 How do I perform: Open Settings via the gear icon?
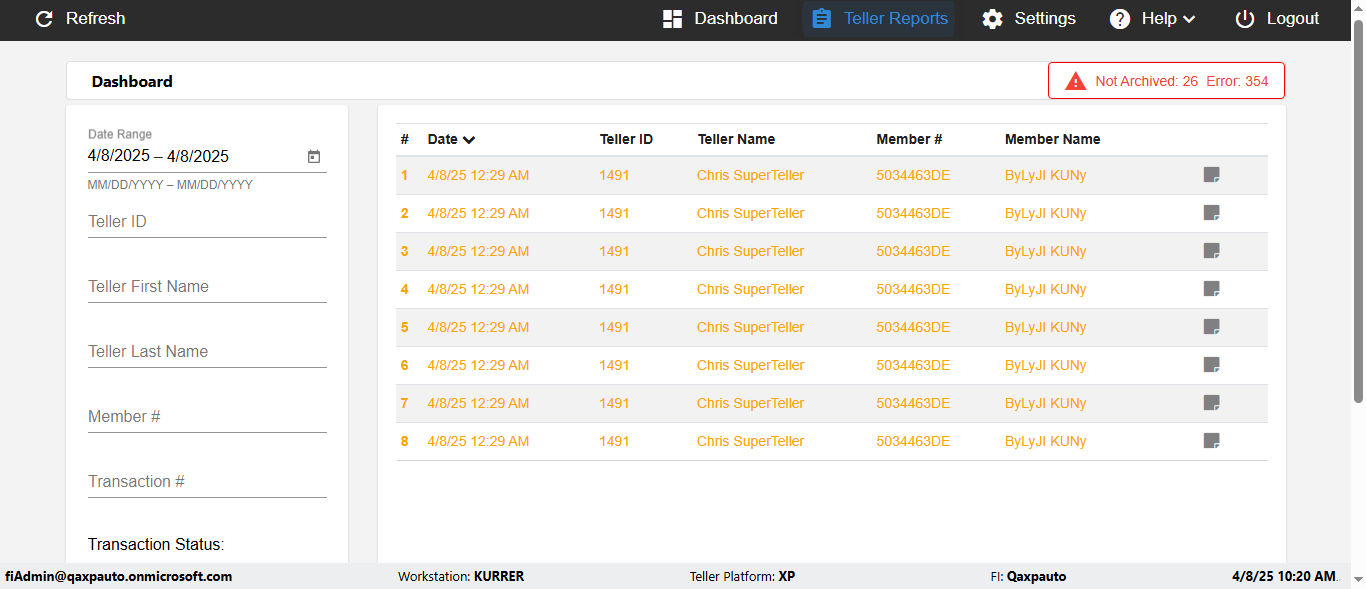(x=992, y=19)
